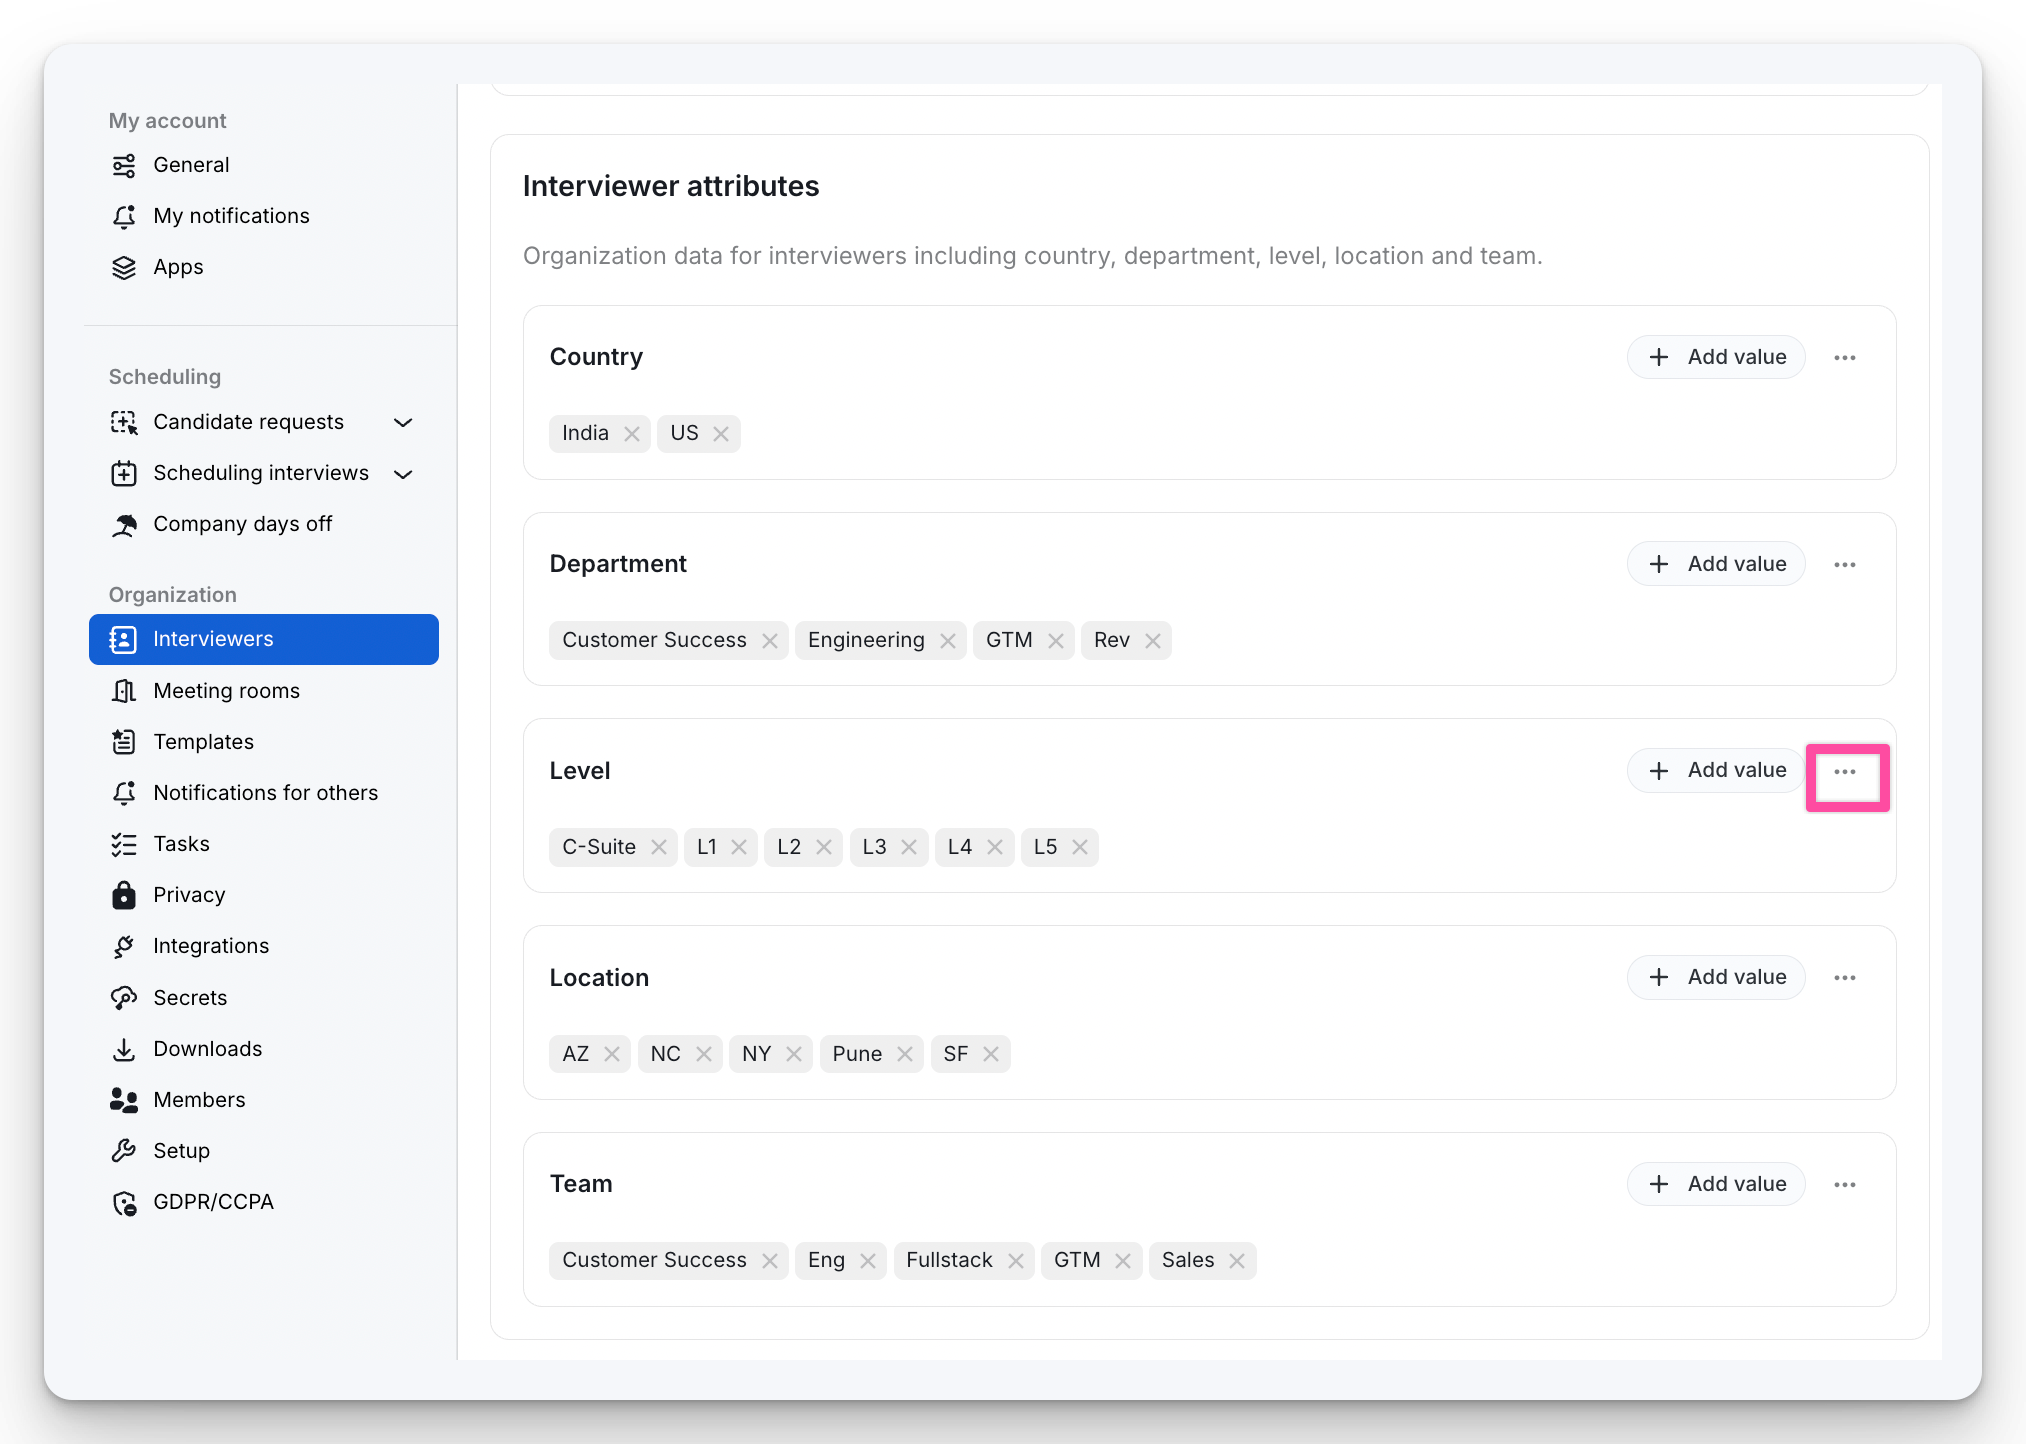This screenshot has width=2026, height=1444.
Task: Add a value to Team
Action: 1716,1184
